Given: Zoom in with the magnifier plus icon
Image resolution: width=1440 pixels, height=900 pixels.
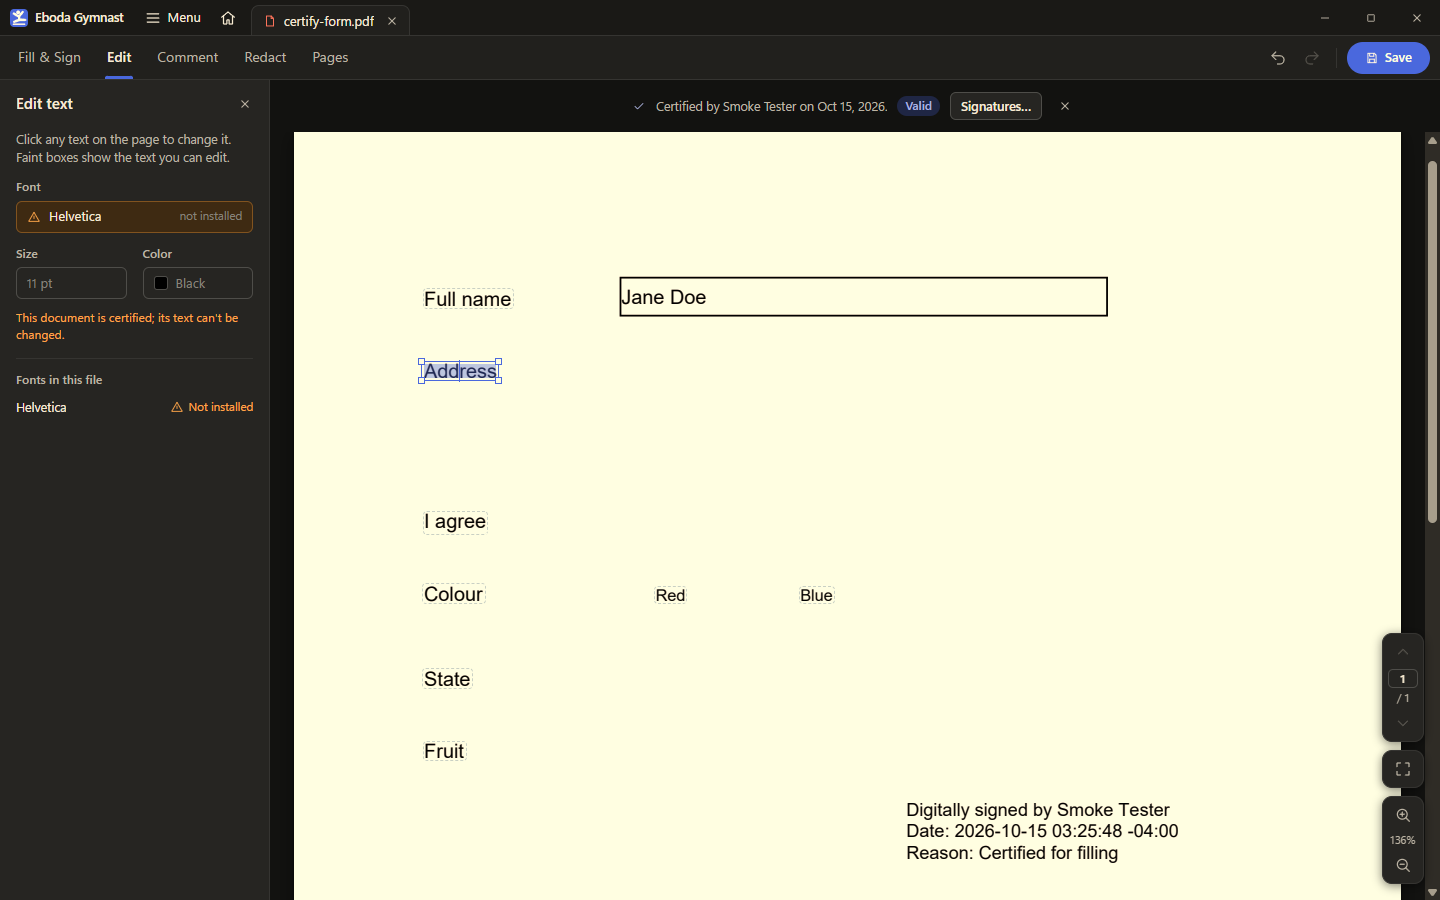Looking at the screenshot, I should (x=1403, y=815).
